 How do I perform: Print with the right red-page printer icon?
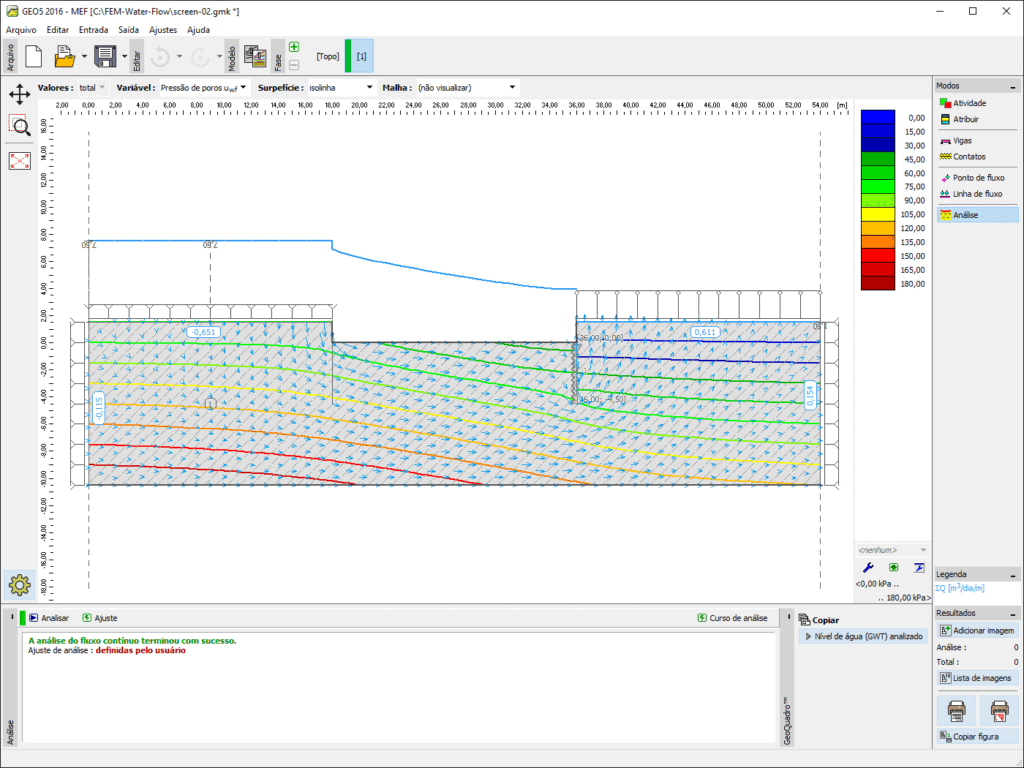pos(999,711)
